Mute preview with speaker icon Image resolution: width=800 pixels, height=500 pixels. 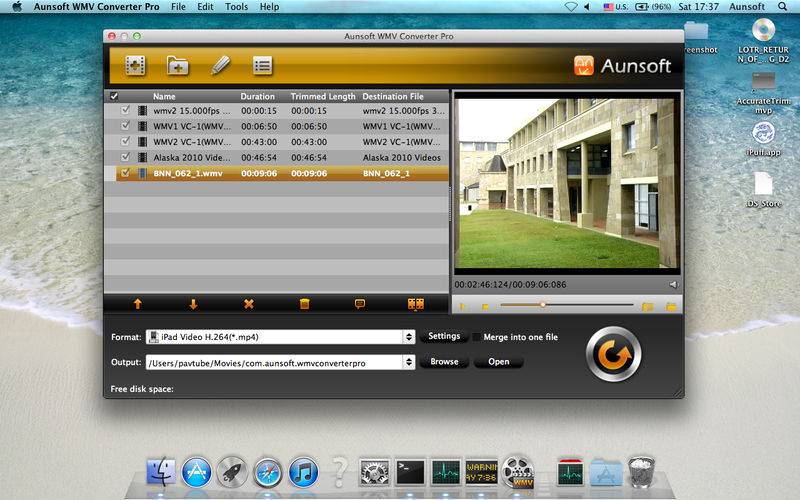click(x=673, y=285)
